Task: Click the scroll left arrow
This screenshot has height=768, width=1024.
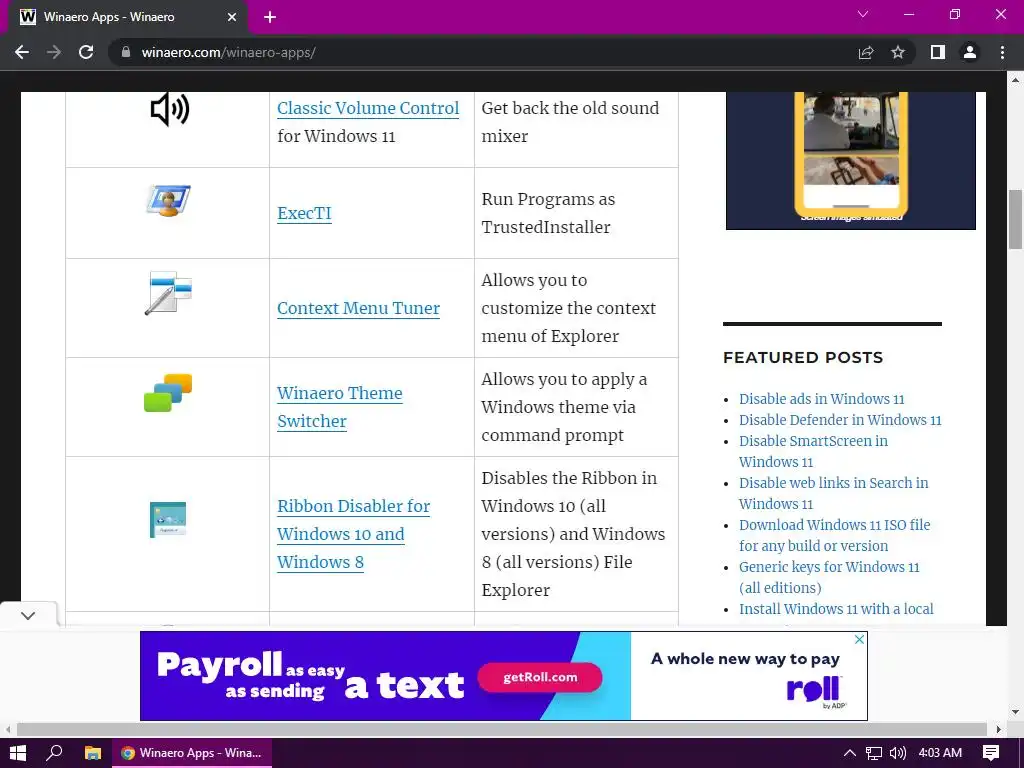Action: [x=7, y=729]
